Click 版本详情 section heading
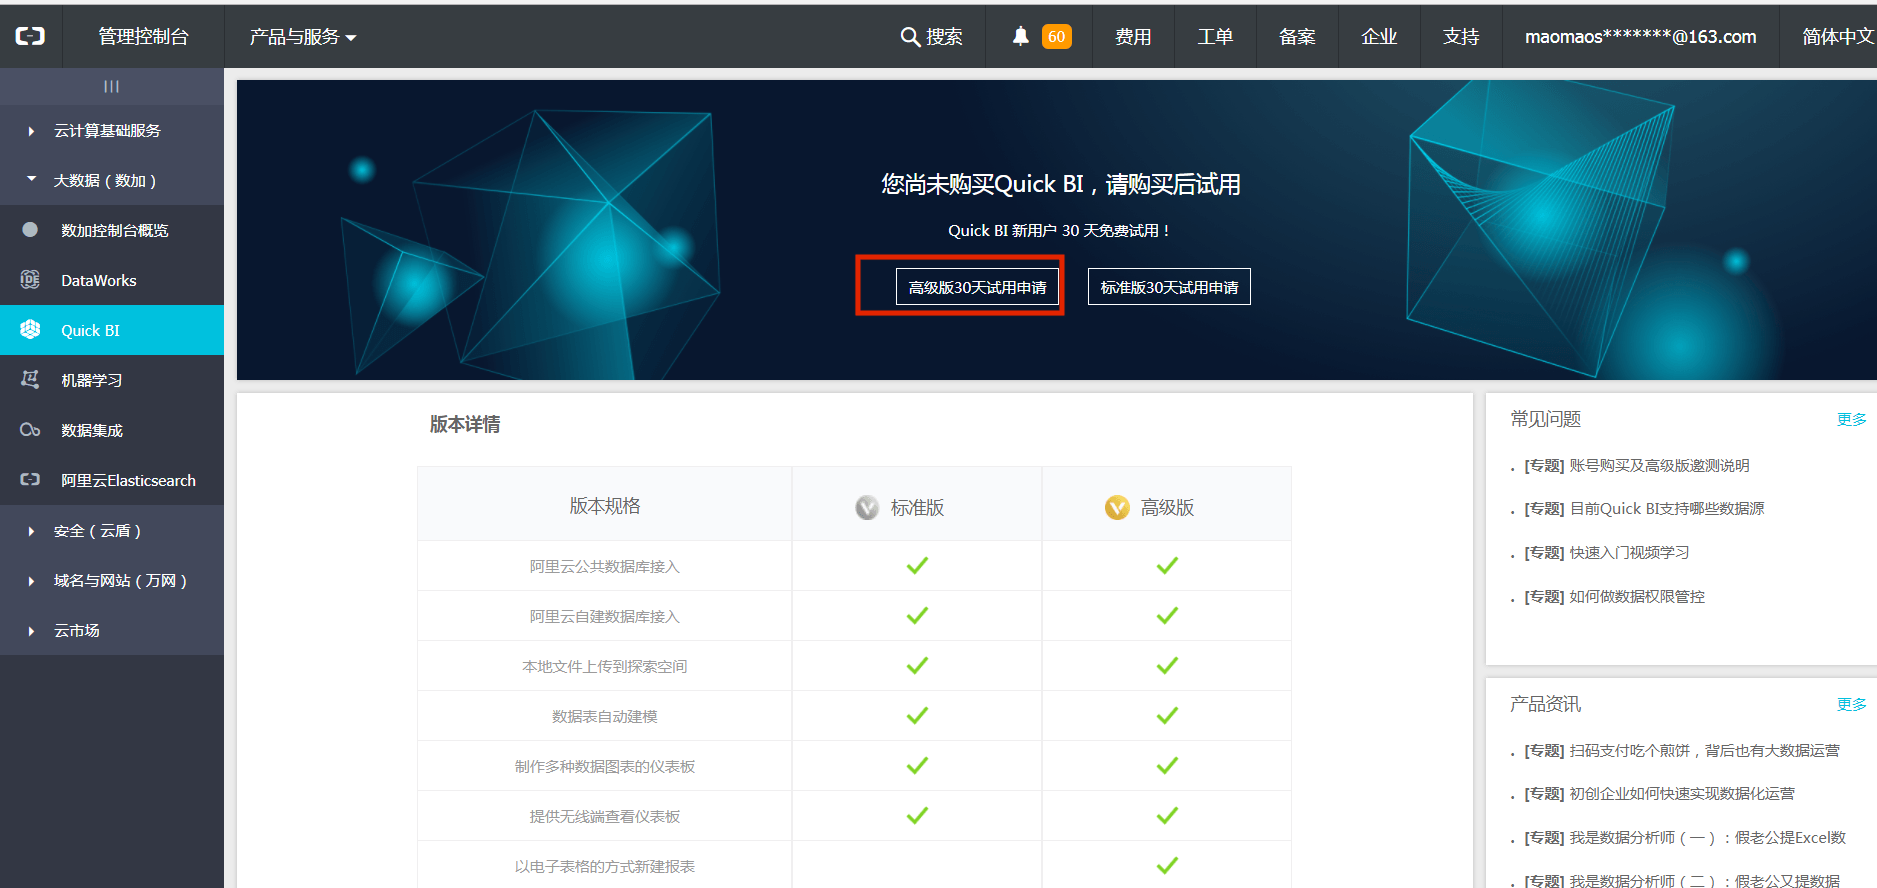The height and width of the screenshot is (888, 1877). [465, 424]
